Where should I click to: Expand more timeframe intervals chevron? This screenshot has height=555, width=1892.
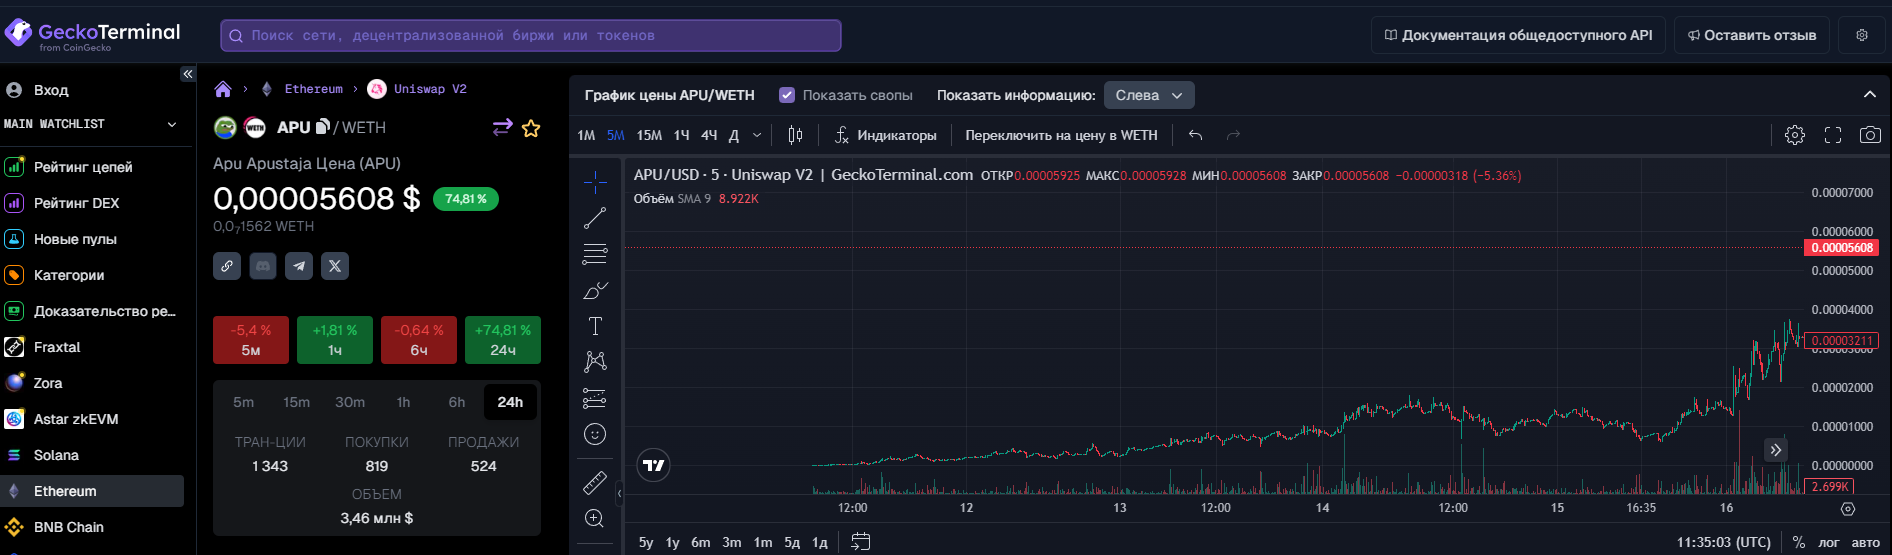click(757, 135)
